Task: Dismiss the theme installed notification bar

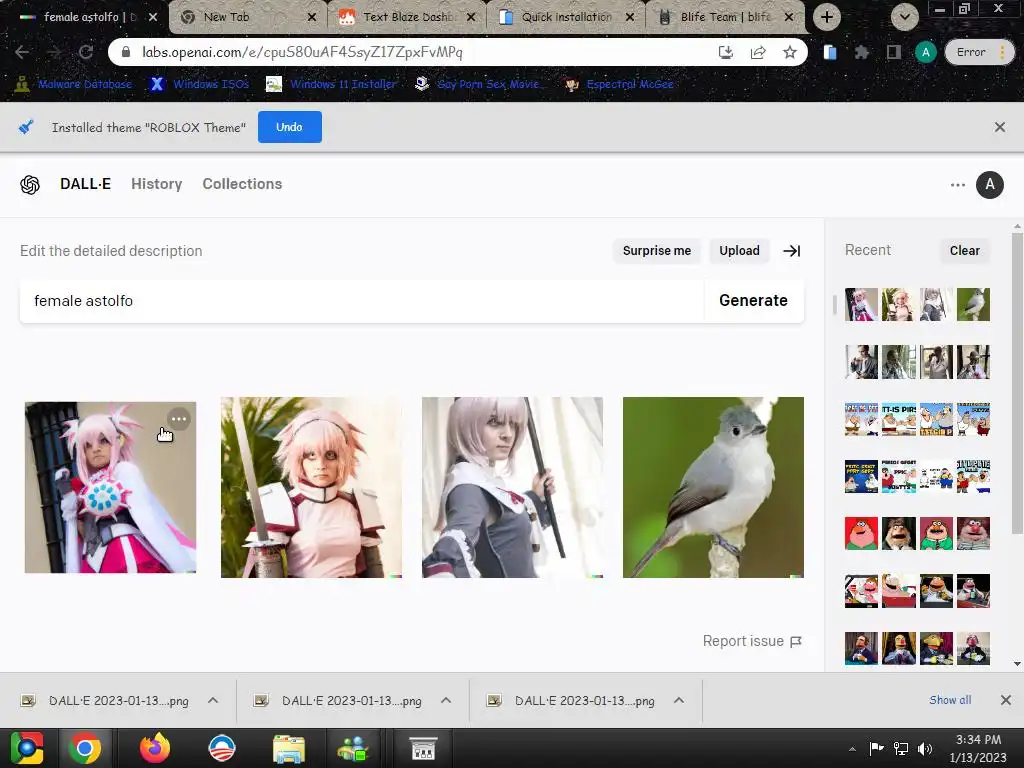Action: point(1000,127)
